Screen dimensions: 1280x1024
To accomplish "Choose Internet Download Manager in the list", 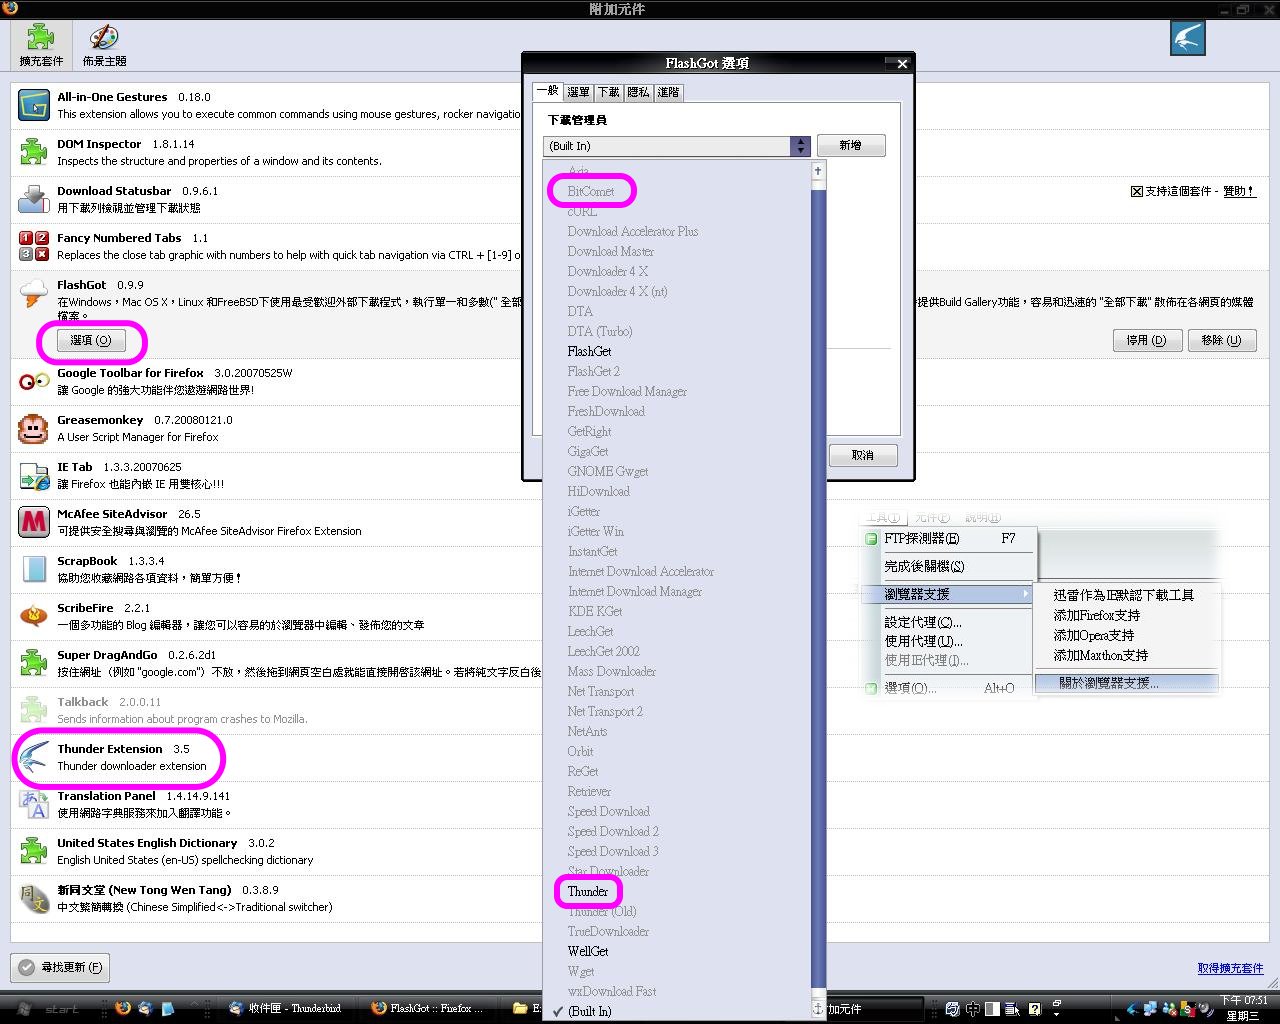I will (635, 591).
